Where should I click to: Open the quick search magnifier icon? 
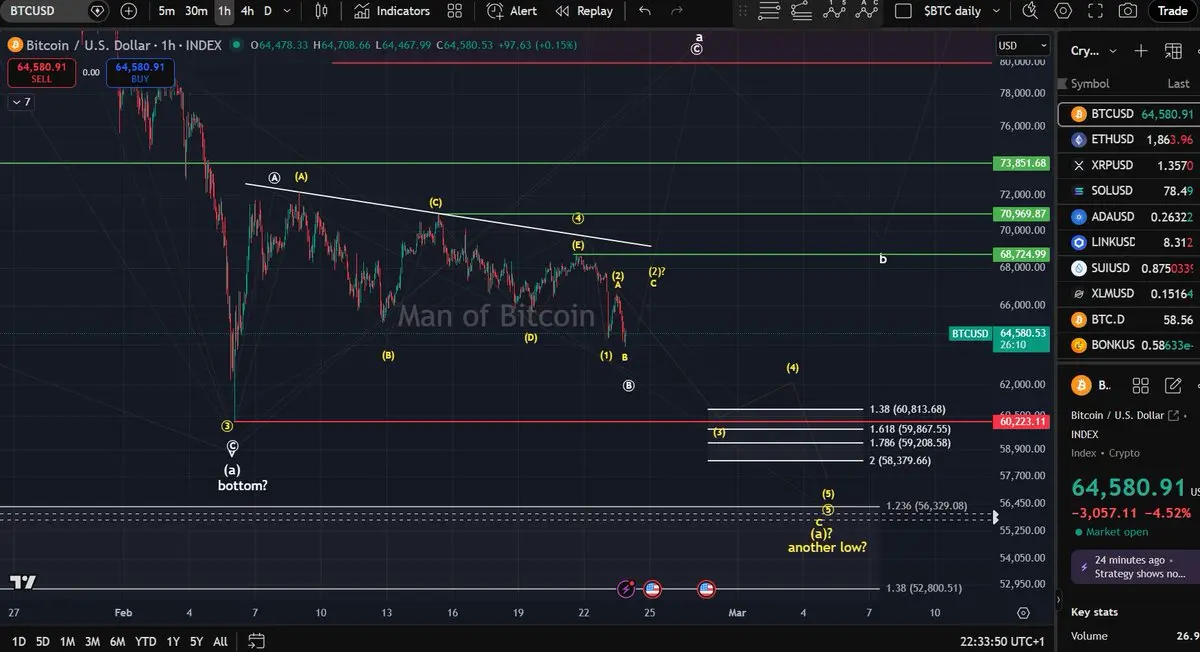click(1031, 11)
